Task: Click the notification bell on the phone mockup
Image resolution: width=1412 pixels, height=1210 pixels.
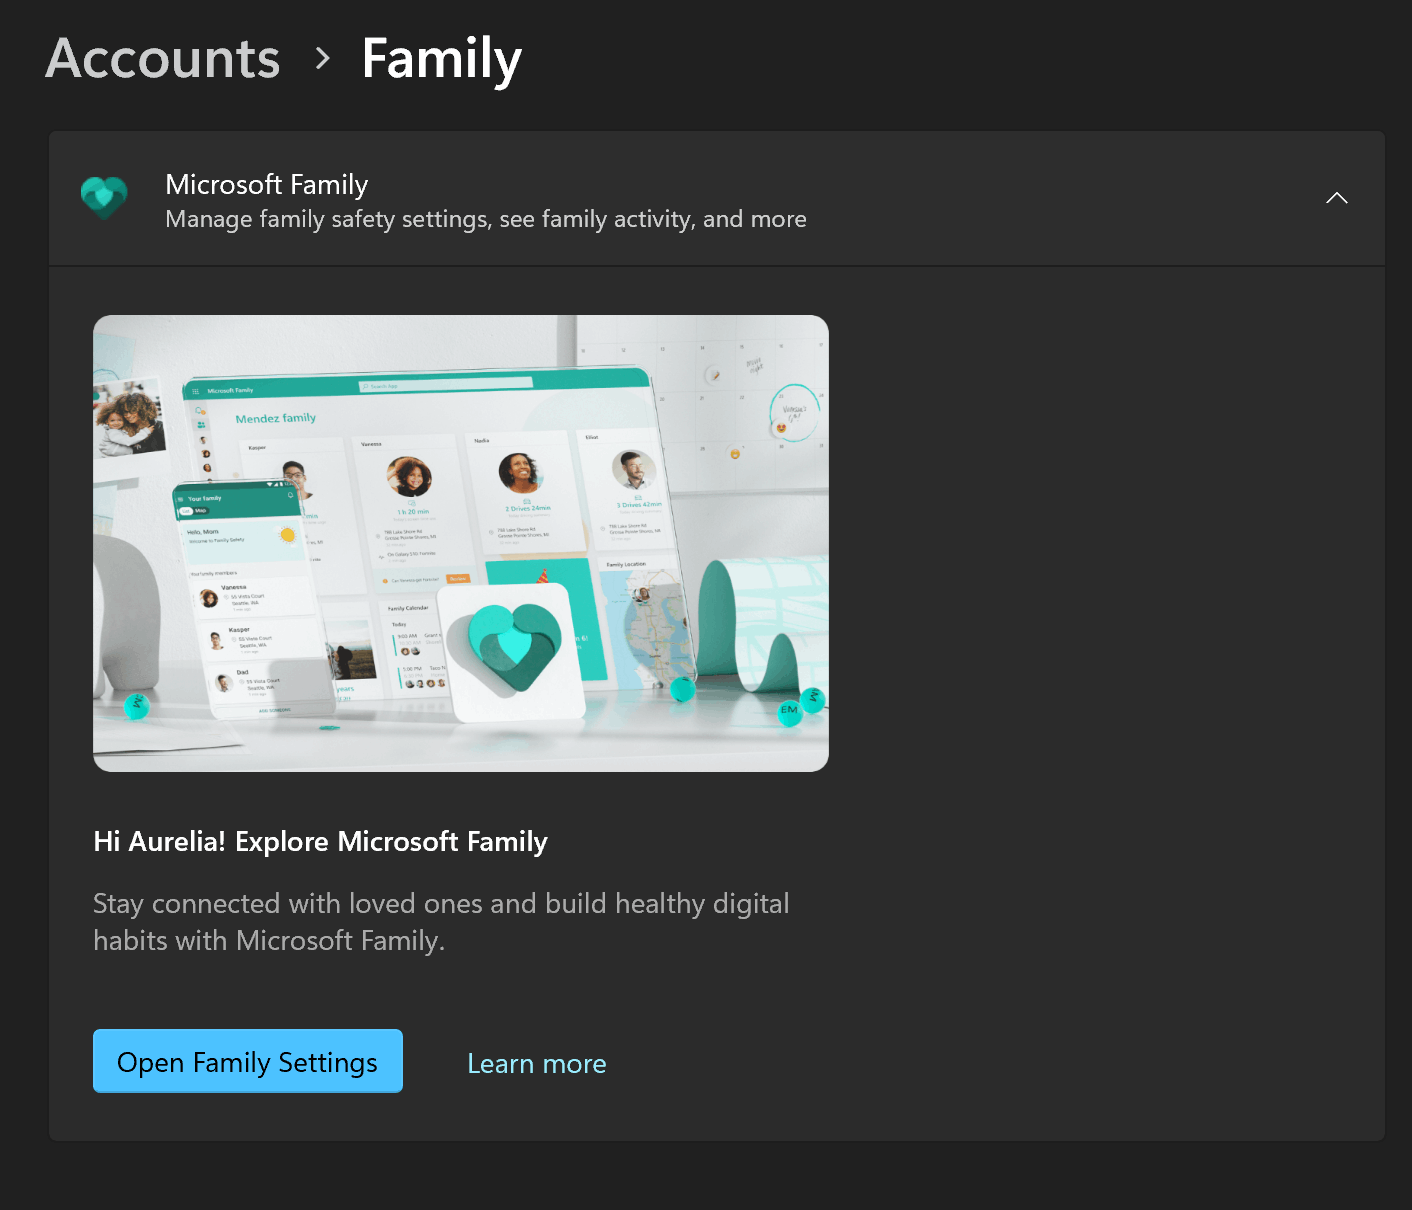Action: [290, 494]
